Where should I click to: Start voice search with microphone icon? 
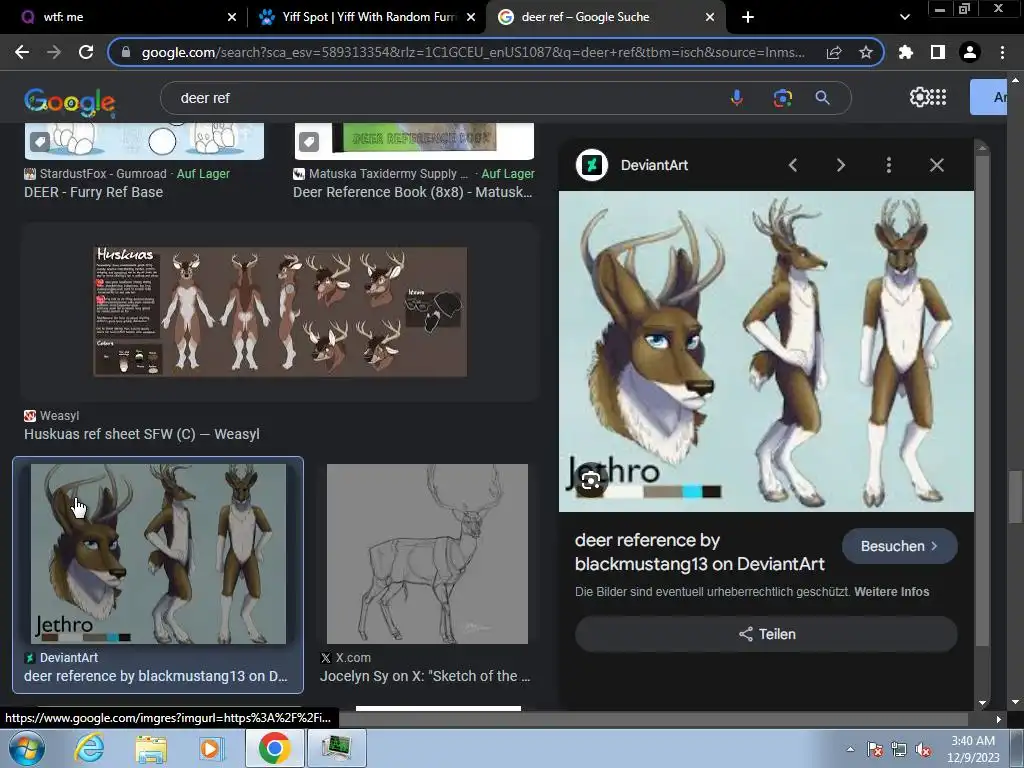coord(737,98)
